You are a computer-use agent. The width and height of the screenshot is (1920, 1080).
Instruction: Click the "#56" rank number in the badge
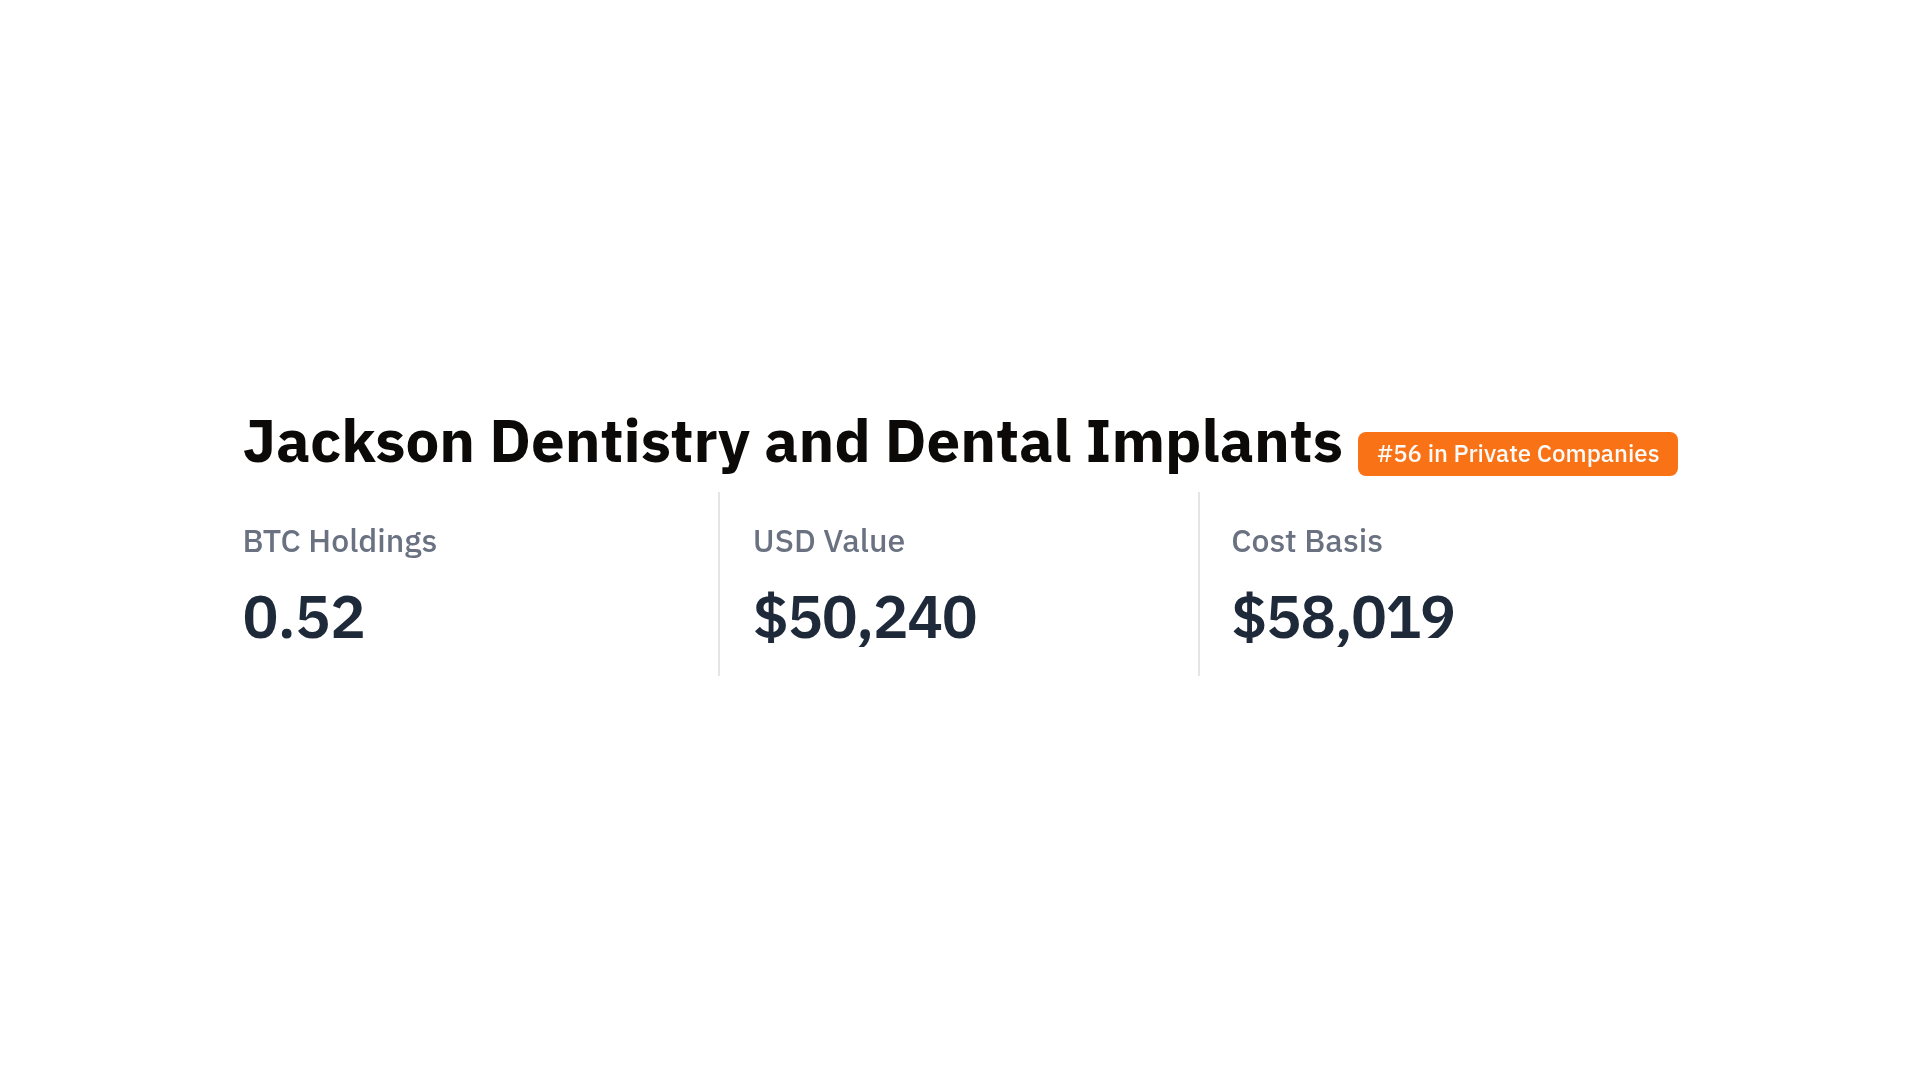1399,454
